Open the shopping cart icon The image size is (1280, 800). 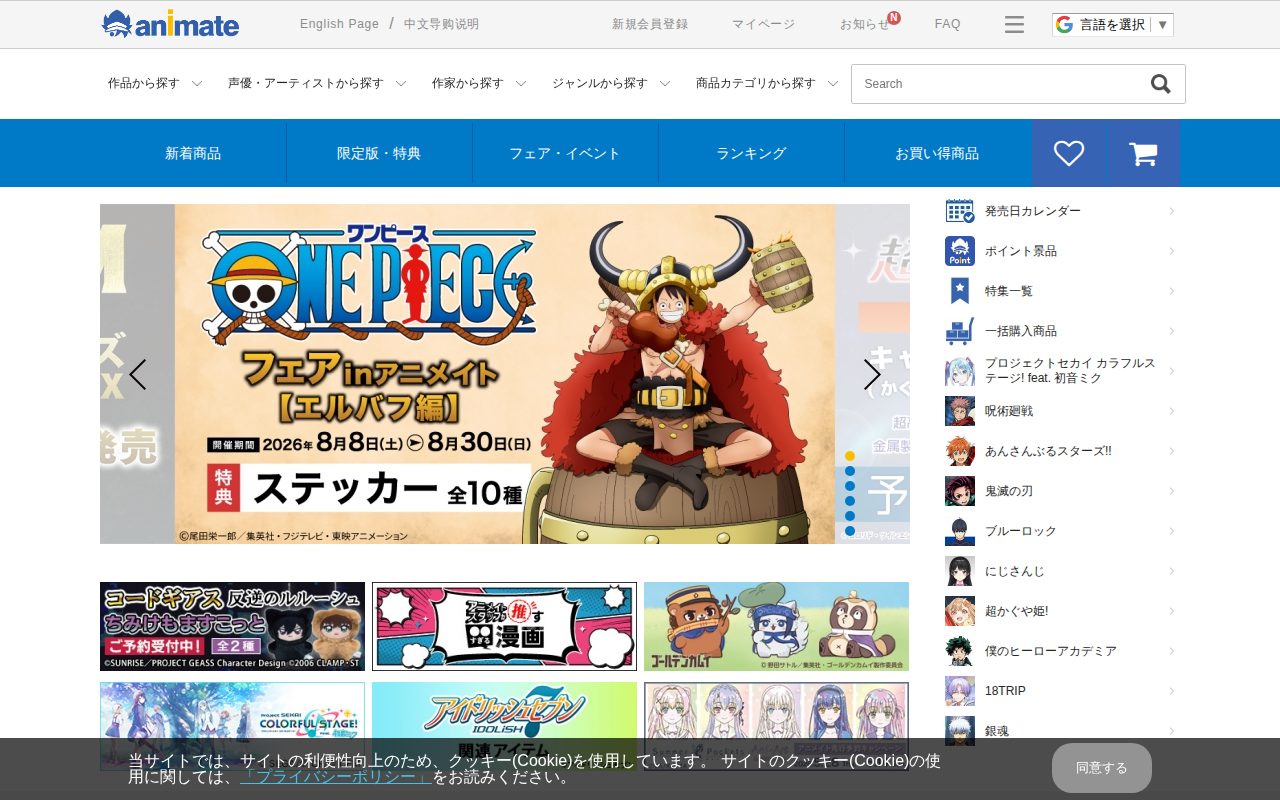1143,153
